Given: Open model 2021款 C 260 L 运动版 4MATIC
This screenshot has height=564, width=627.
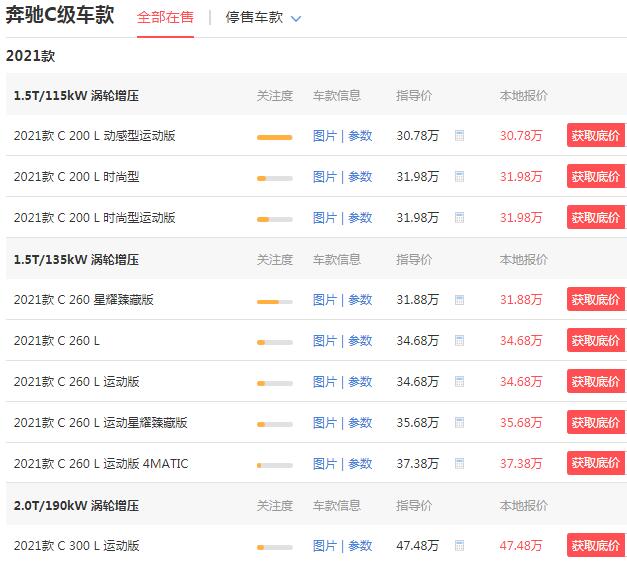Looking at the screenshot, I should point(101,464).
